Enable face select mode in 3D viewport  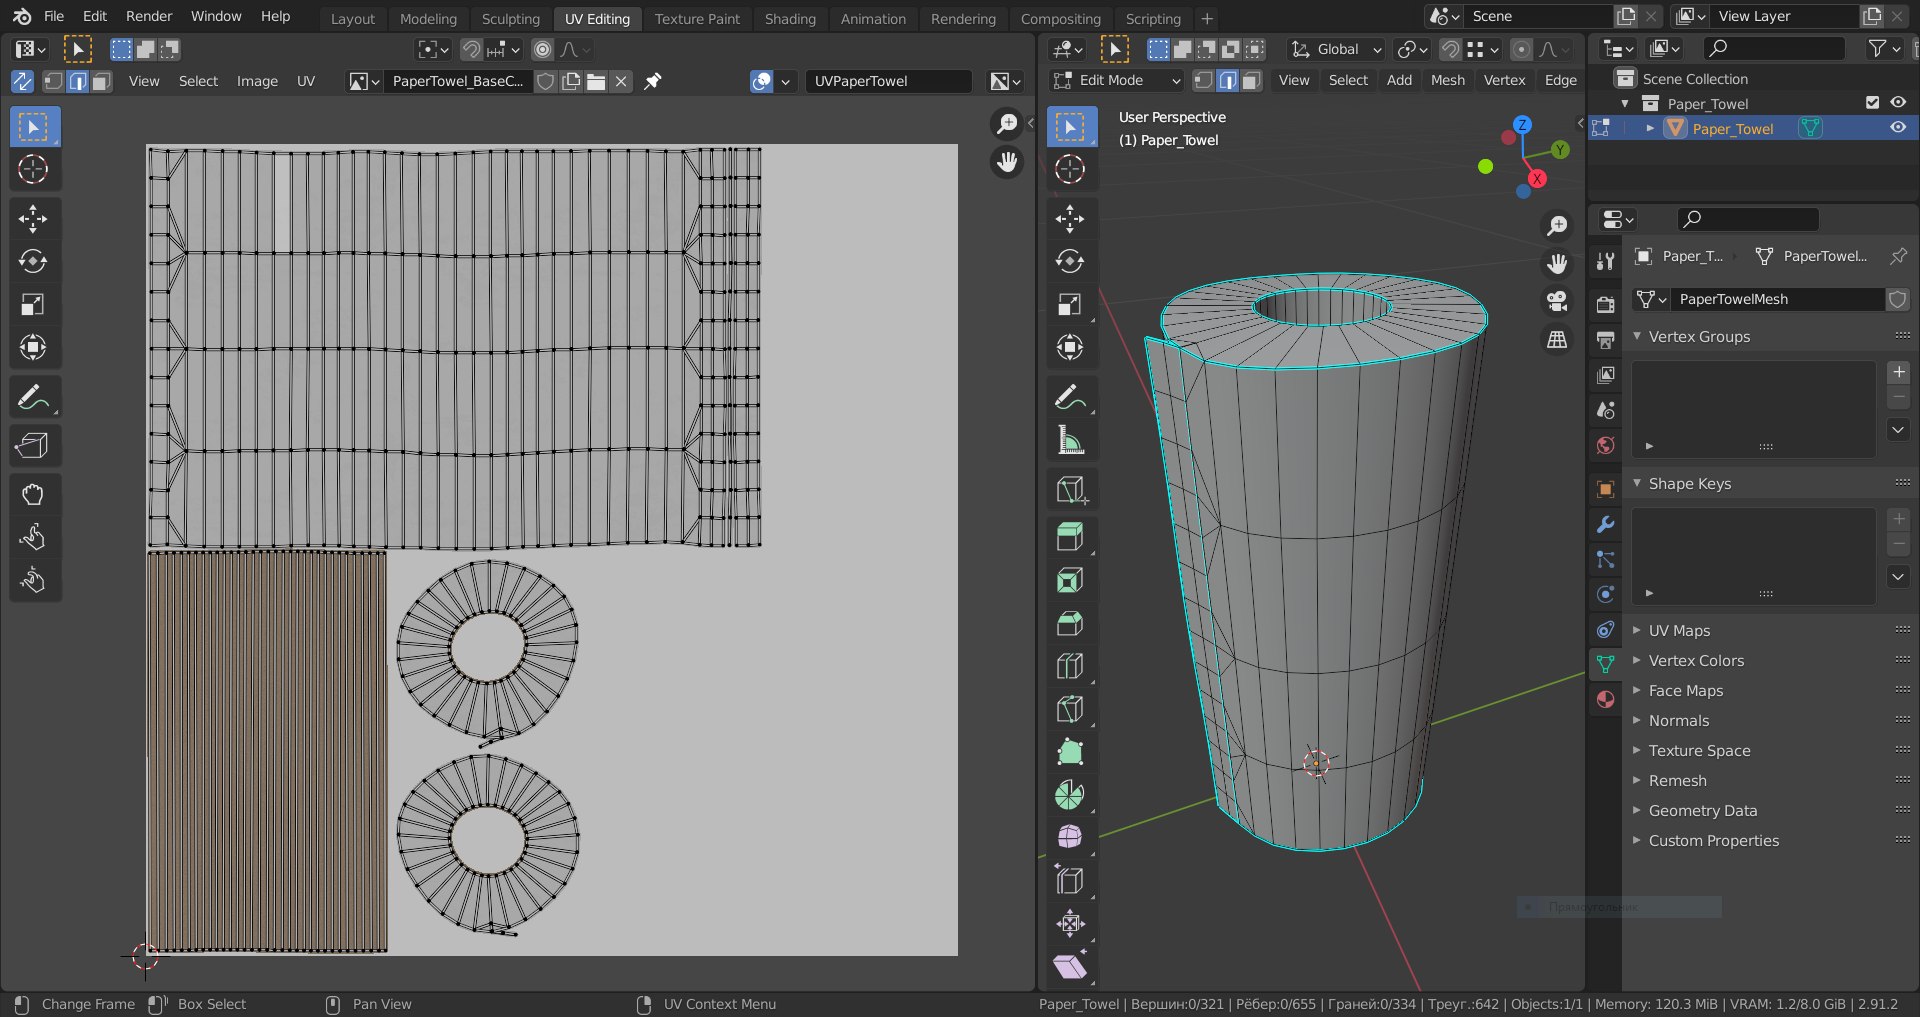coord(1251,80)
